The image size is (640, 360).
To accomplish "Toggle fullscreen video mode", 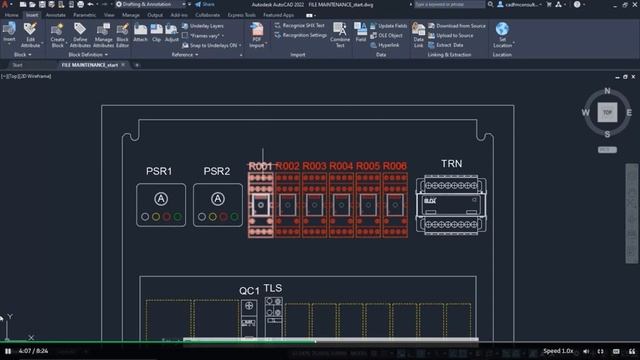I will coord(600,351).
